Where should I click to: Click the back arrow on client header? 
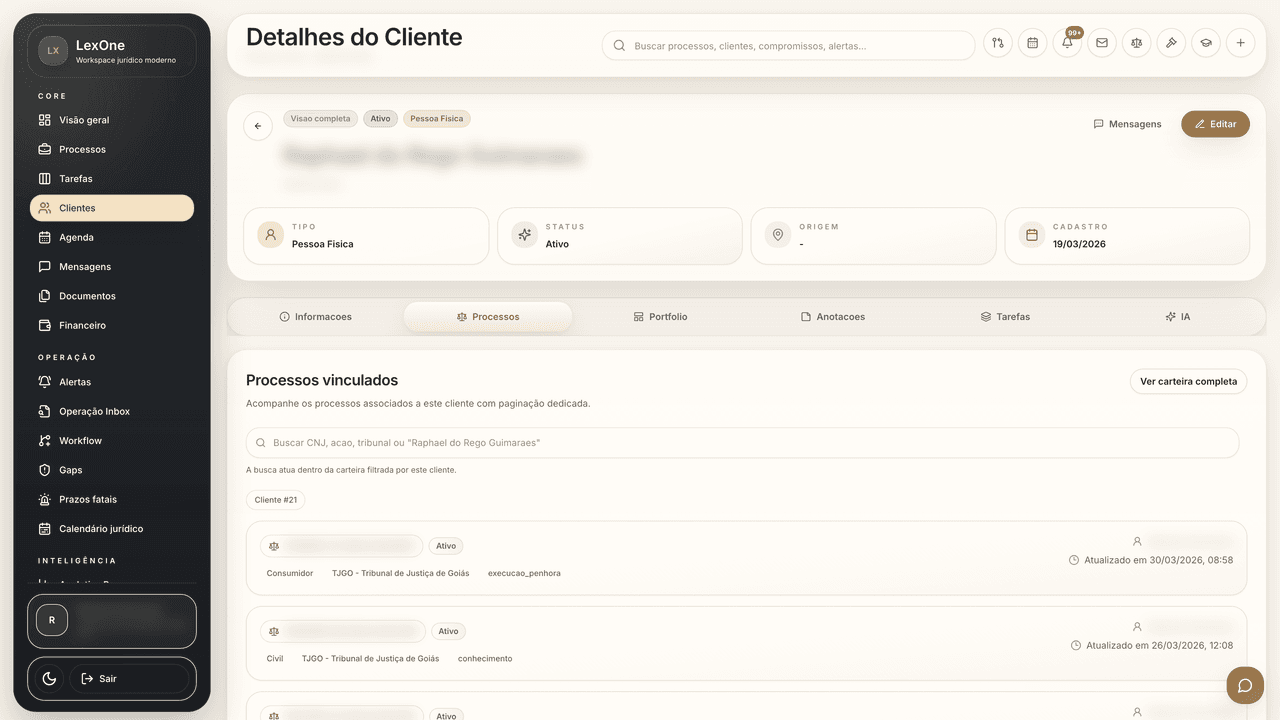pos(257,126)
